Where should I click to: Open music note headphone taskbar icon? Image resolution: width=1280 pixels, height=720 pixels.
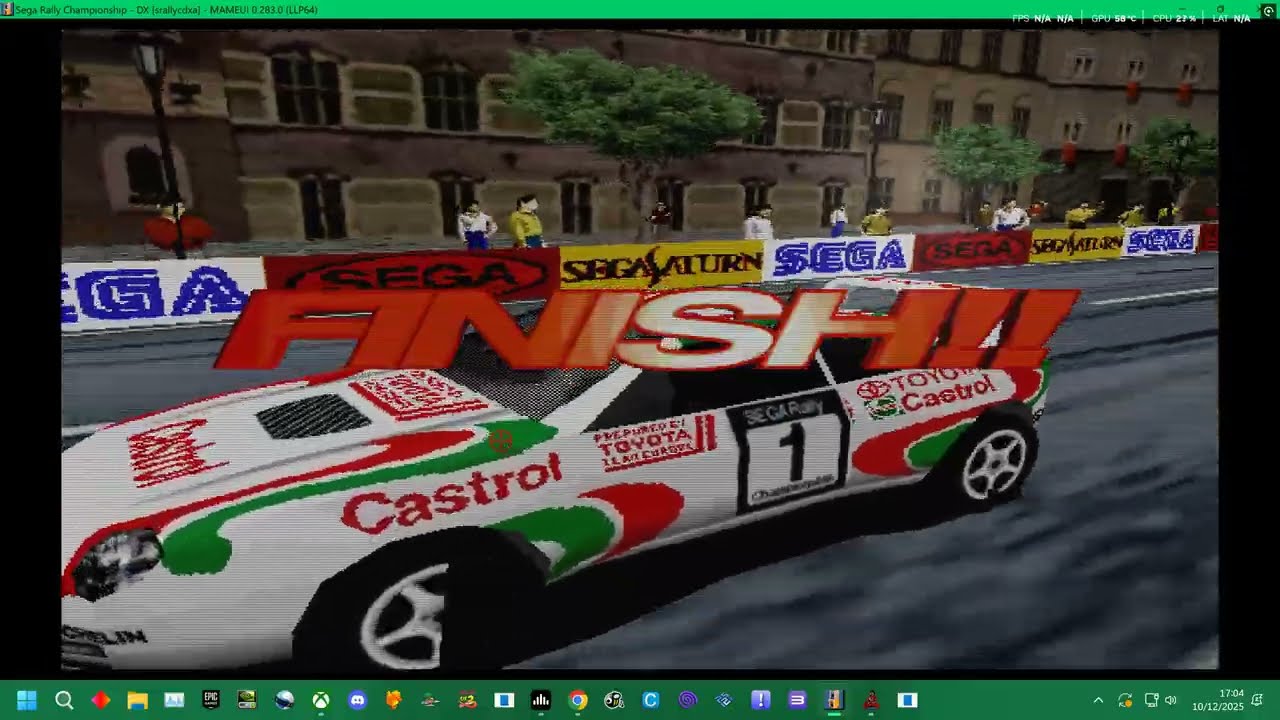tap(614, 700)
